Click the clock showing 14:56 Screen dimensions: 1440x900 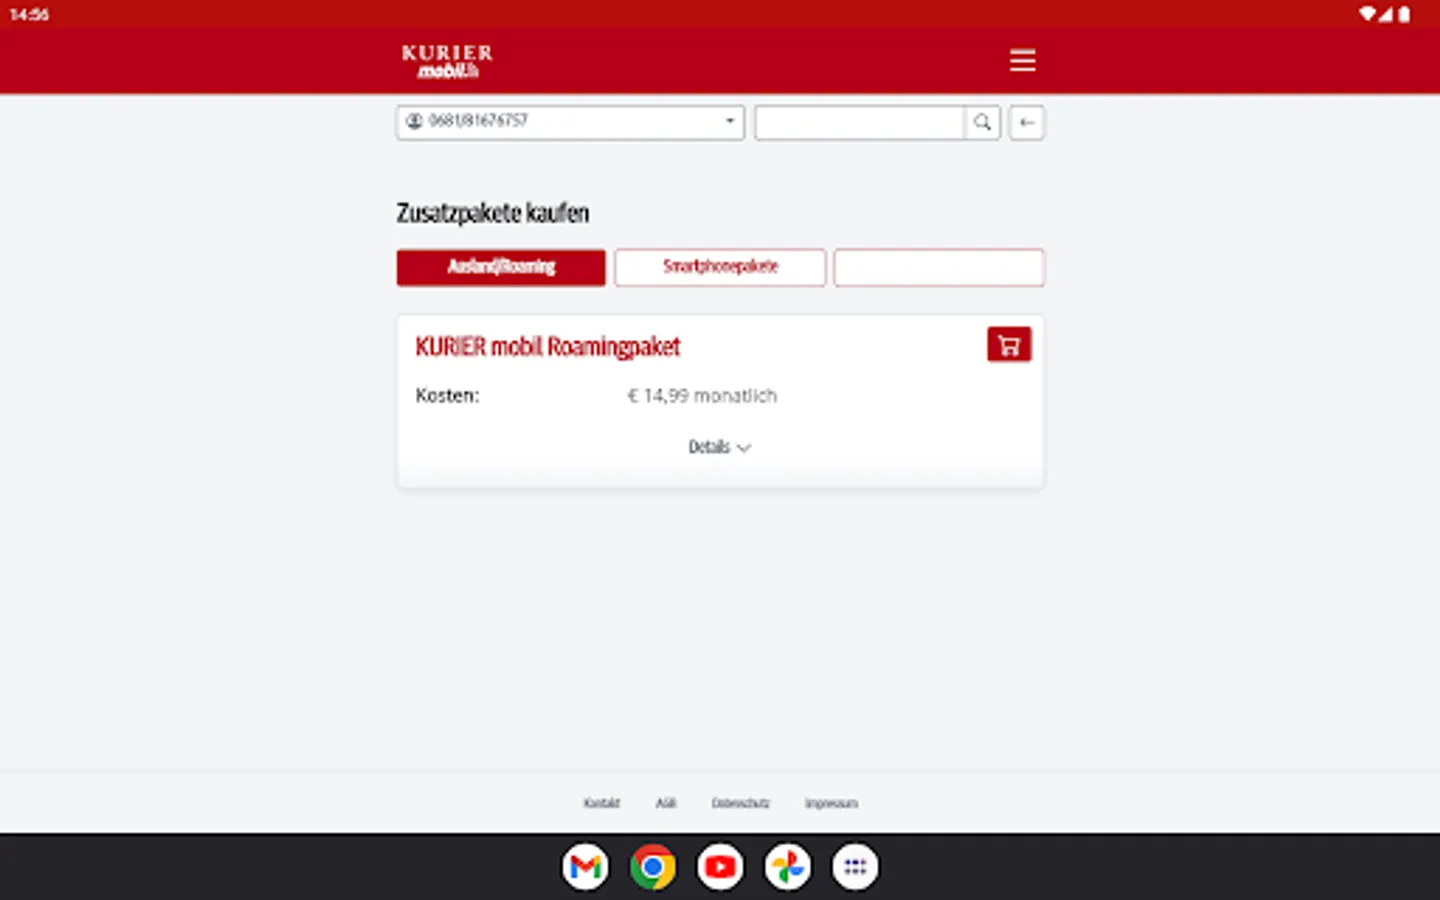29,14
